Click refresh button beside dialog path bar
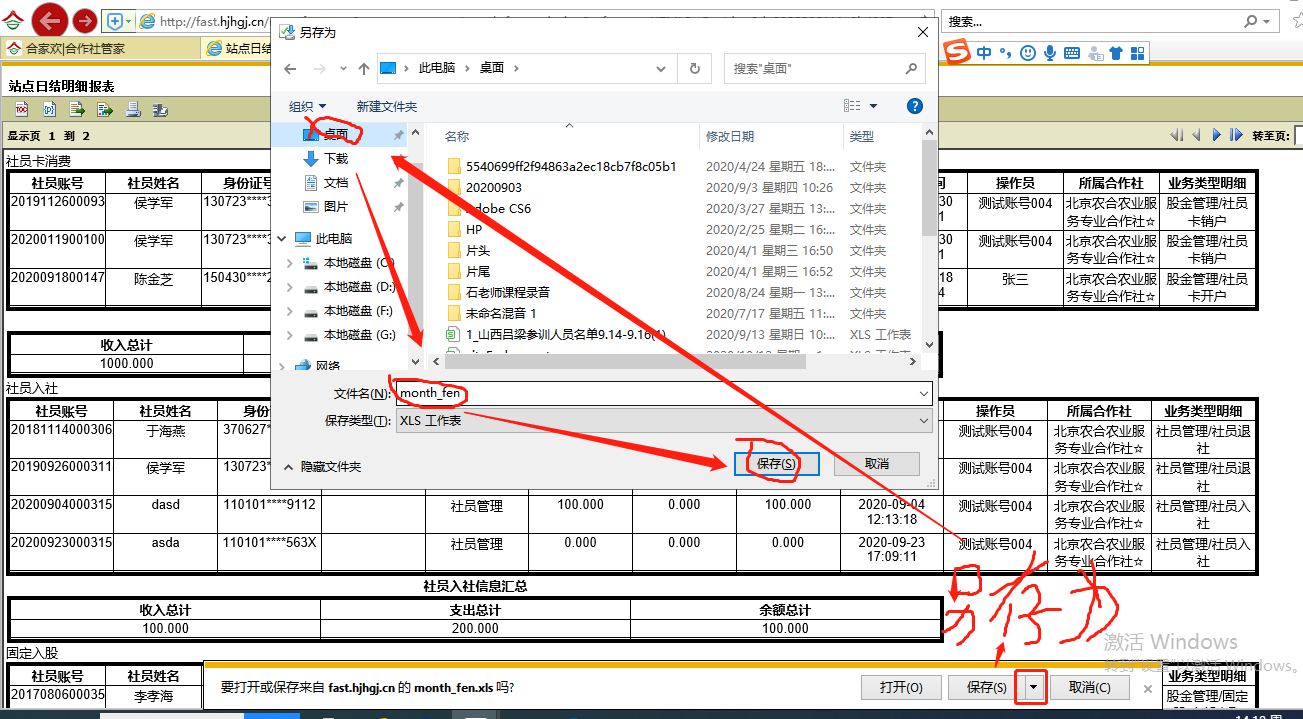 tap(695, 68)
